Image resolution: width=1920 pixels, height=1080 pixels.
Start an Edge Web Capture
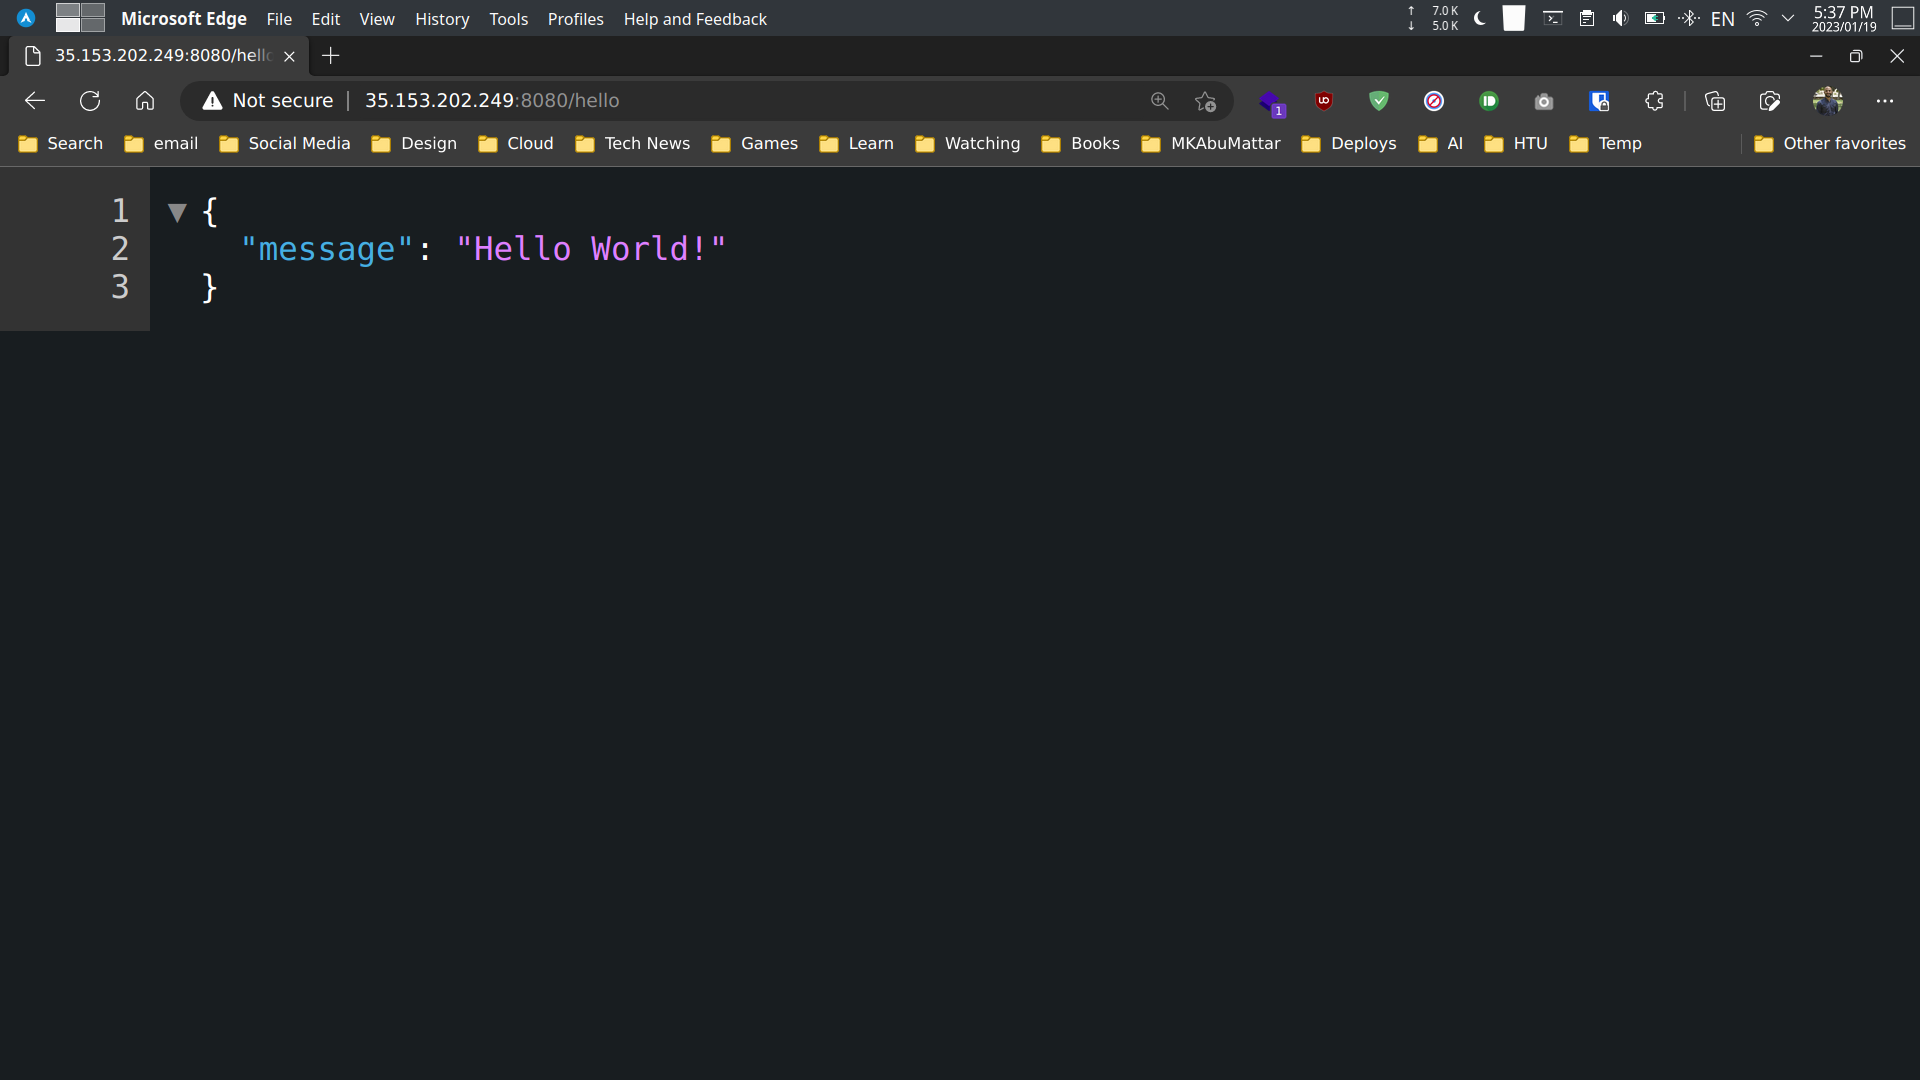click(1770, 100)
